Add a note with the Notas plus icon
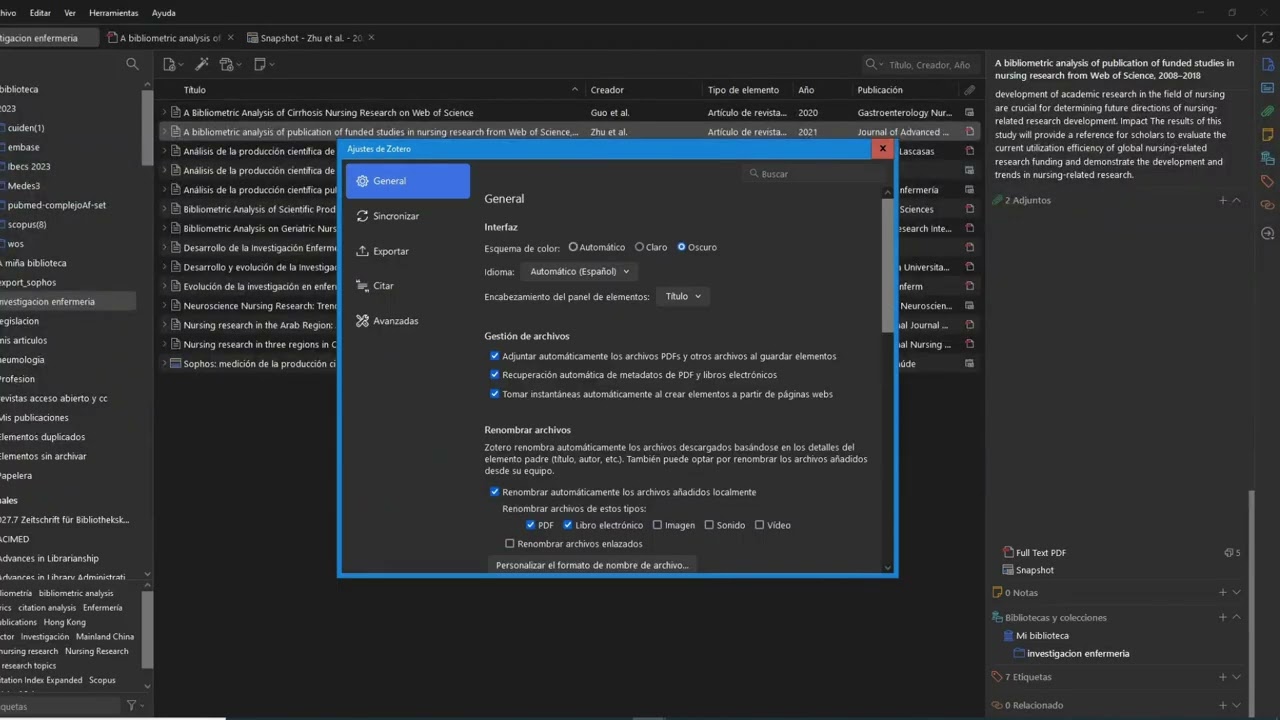This screenshot has height=720, width=1280. coord(1222,592)
